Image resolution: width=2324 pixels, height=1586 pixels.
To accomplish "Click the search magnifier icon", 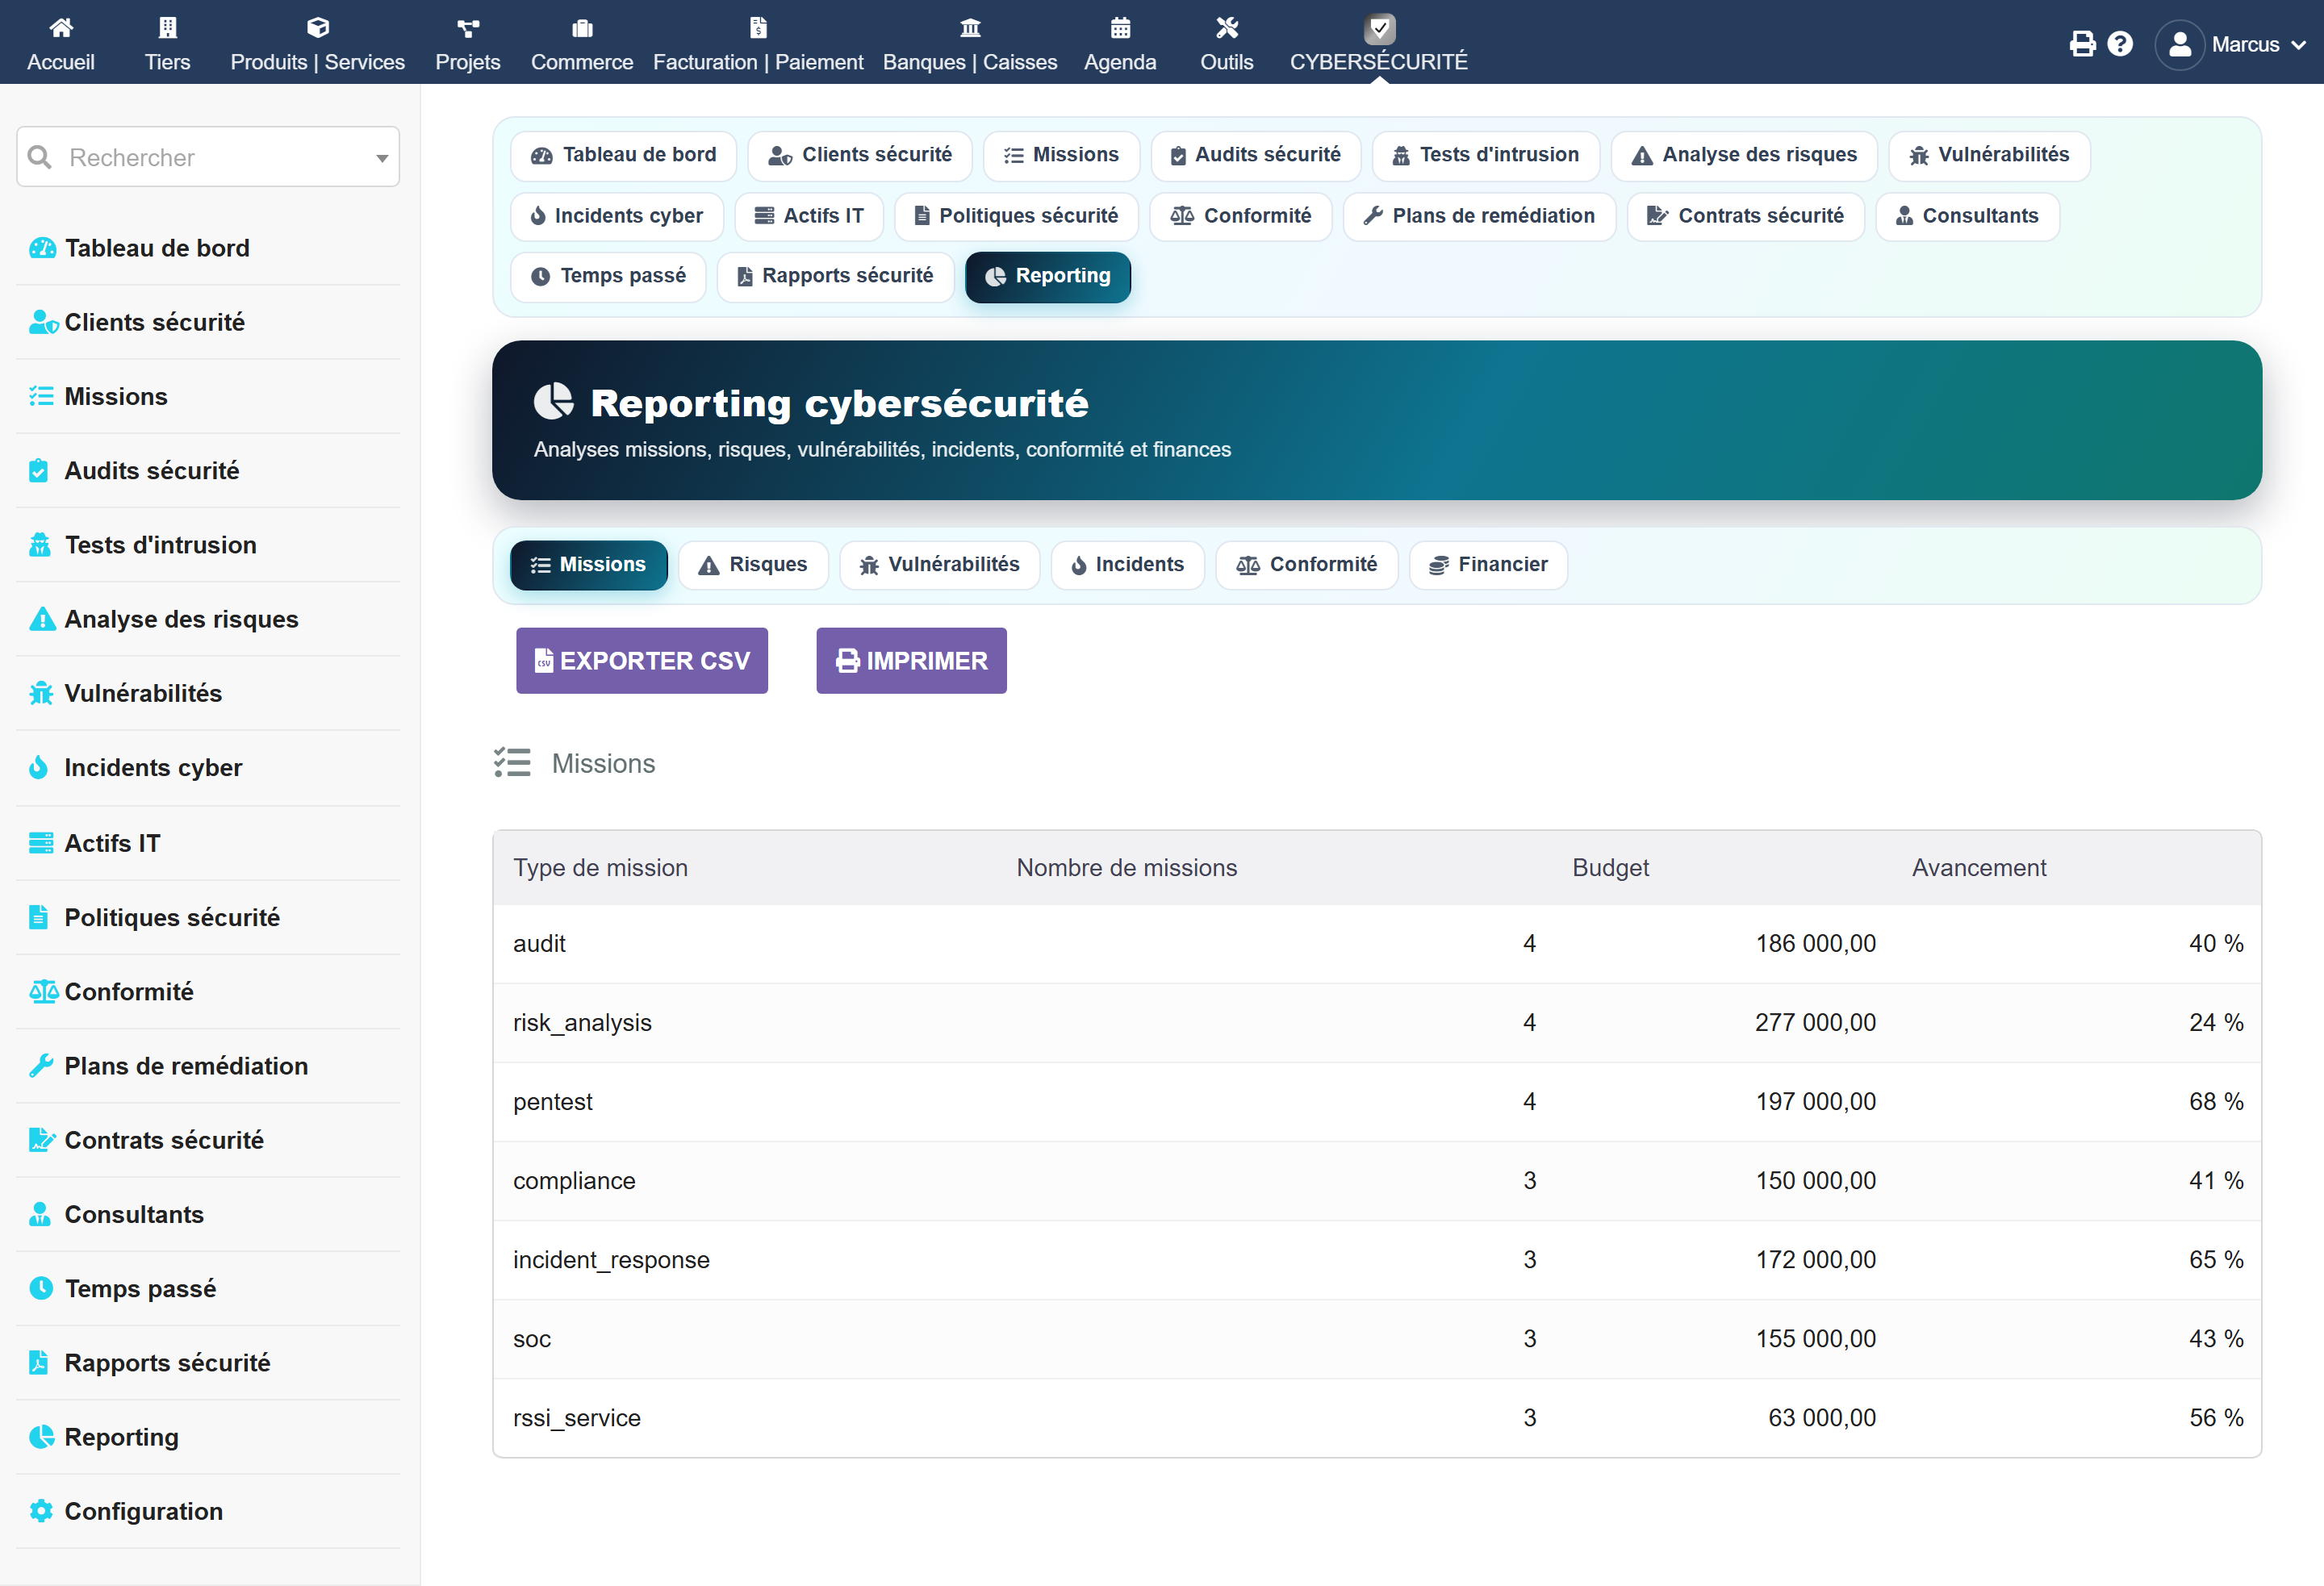I will 40,157.
